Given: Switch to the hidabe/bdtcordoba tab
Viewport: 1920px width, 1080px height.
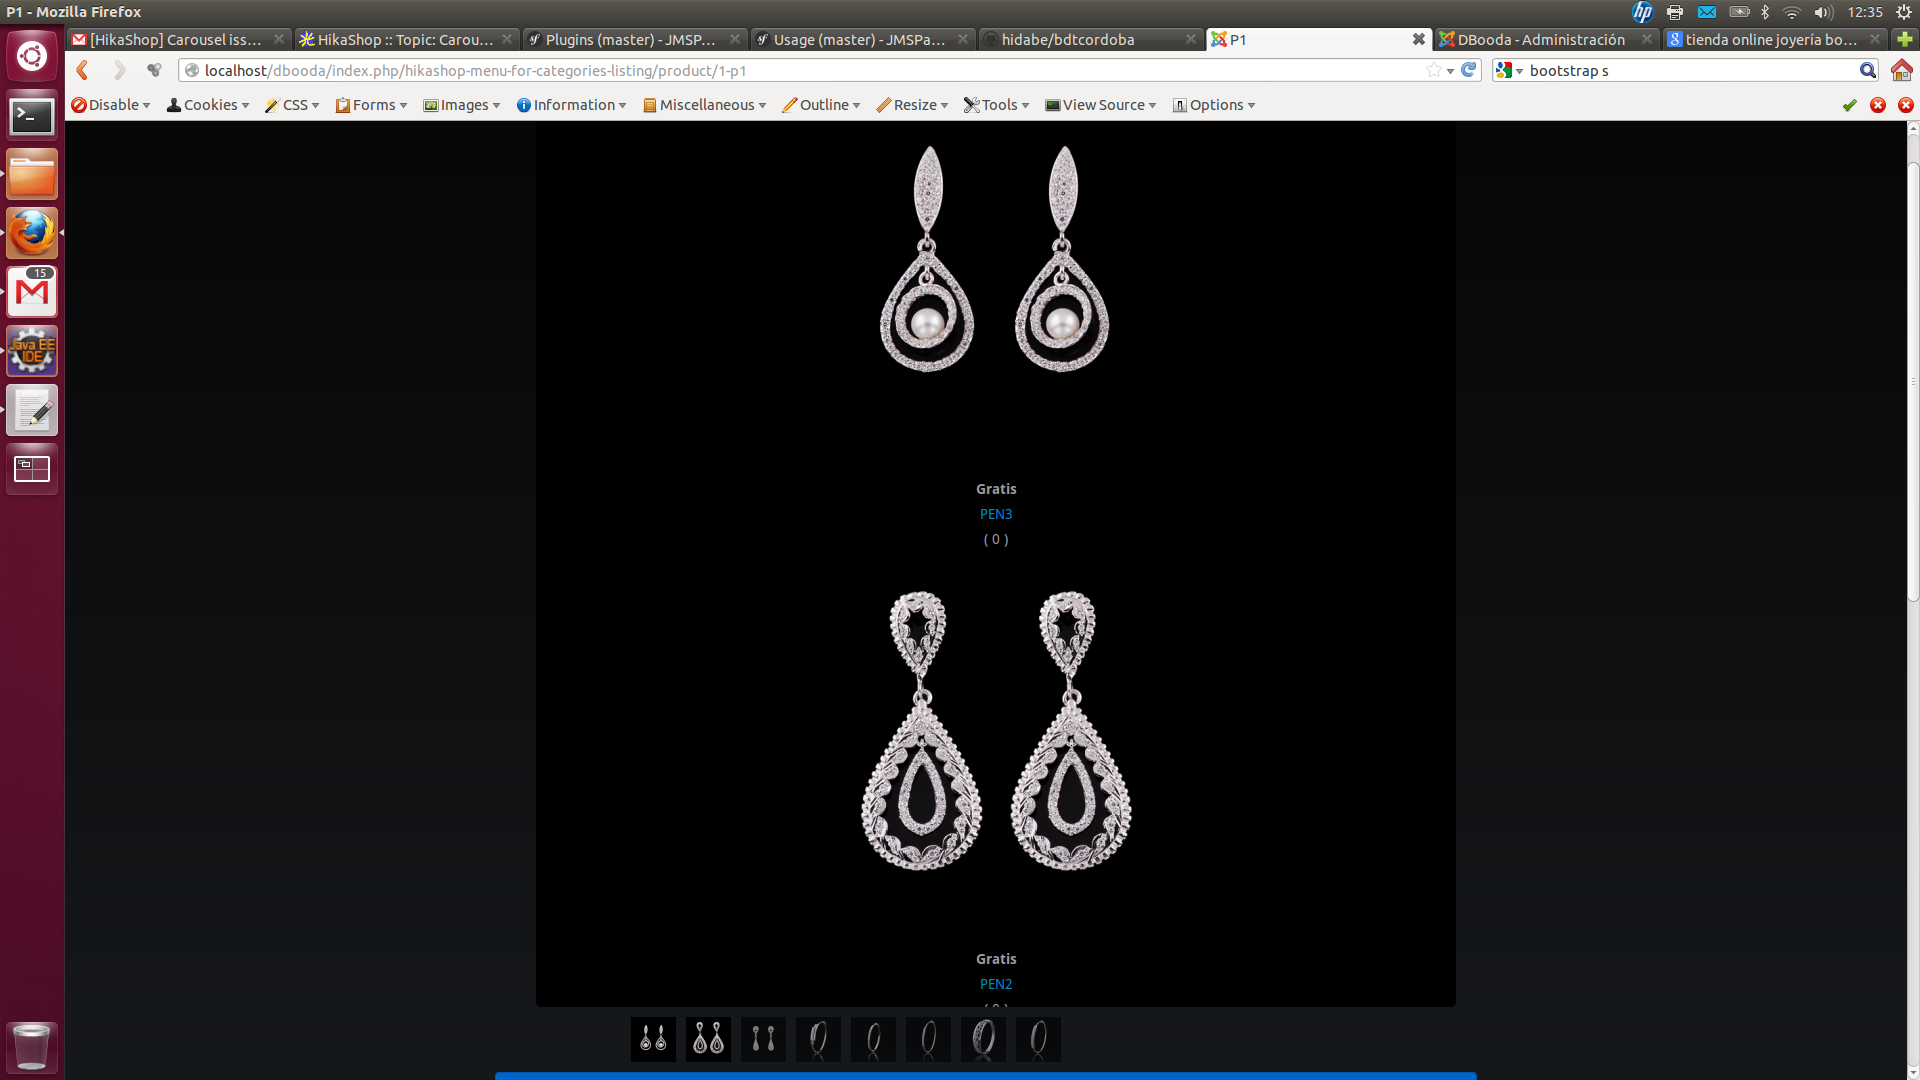Looking at the screenshot, I should point(1067,39).
